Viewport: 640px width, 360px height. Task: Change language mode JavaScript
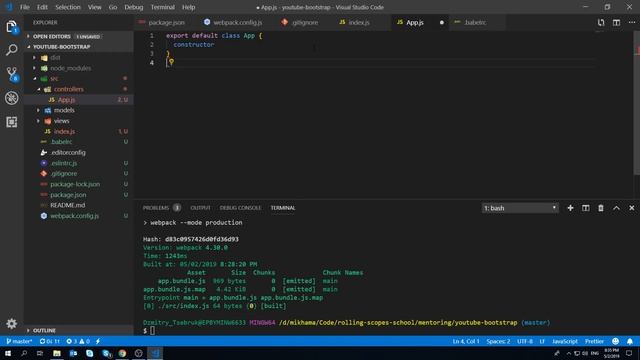(x=565, y=341)
